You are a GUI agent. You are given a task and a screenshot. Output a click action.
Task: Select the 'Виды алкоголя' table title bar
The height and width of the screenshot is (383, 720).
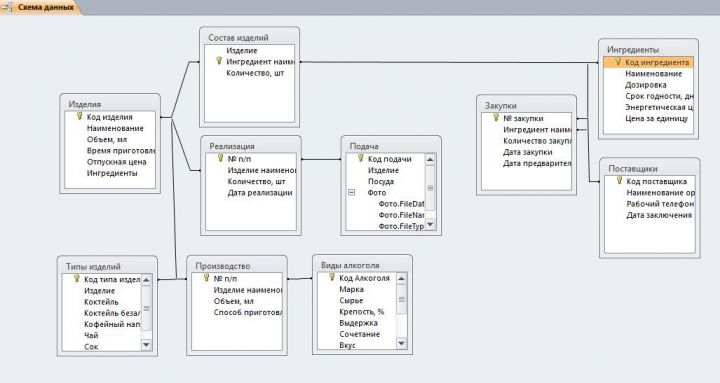[362, 265]
